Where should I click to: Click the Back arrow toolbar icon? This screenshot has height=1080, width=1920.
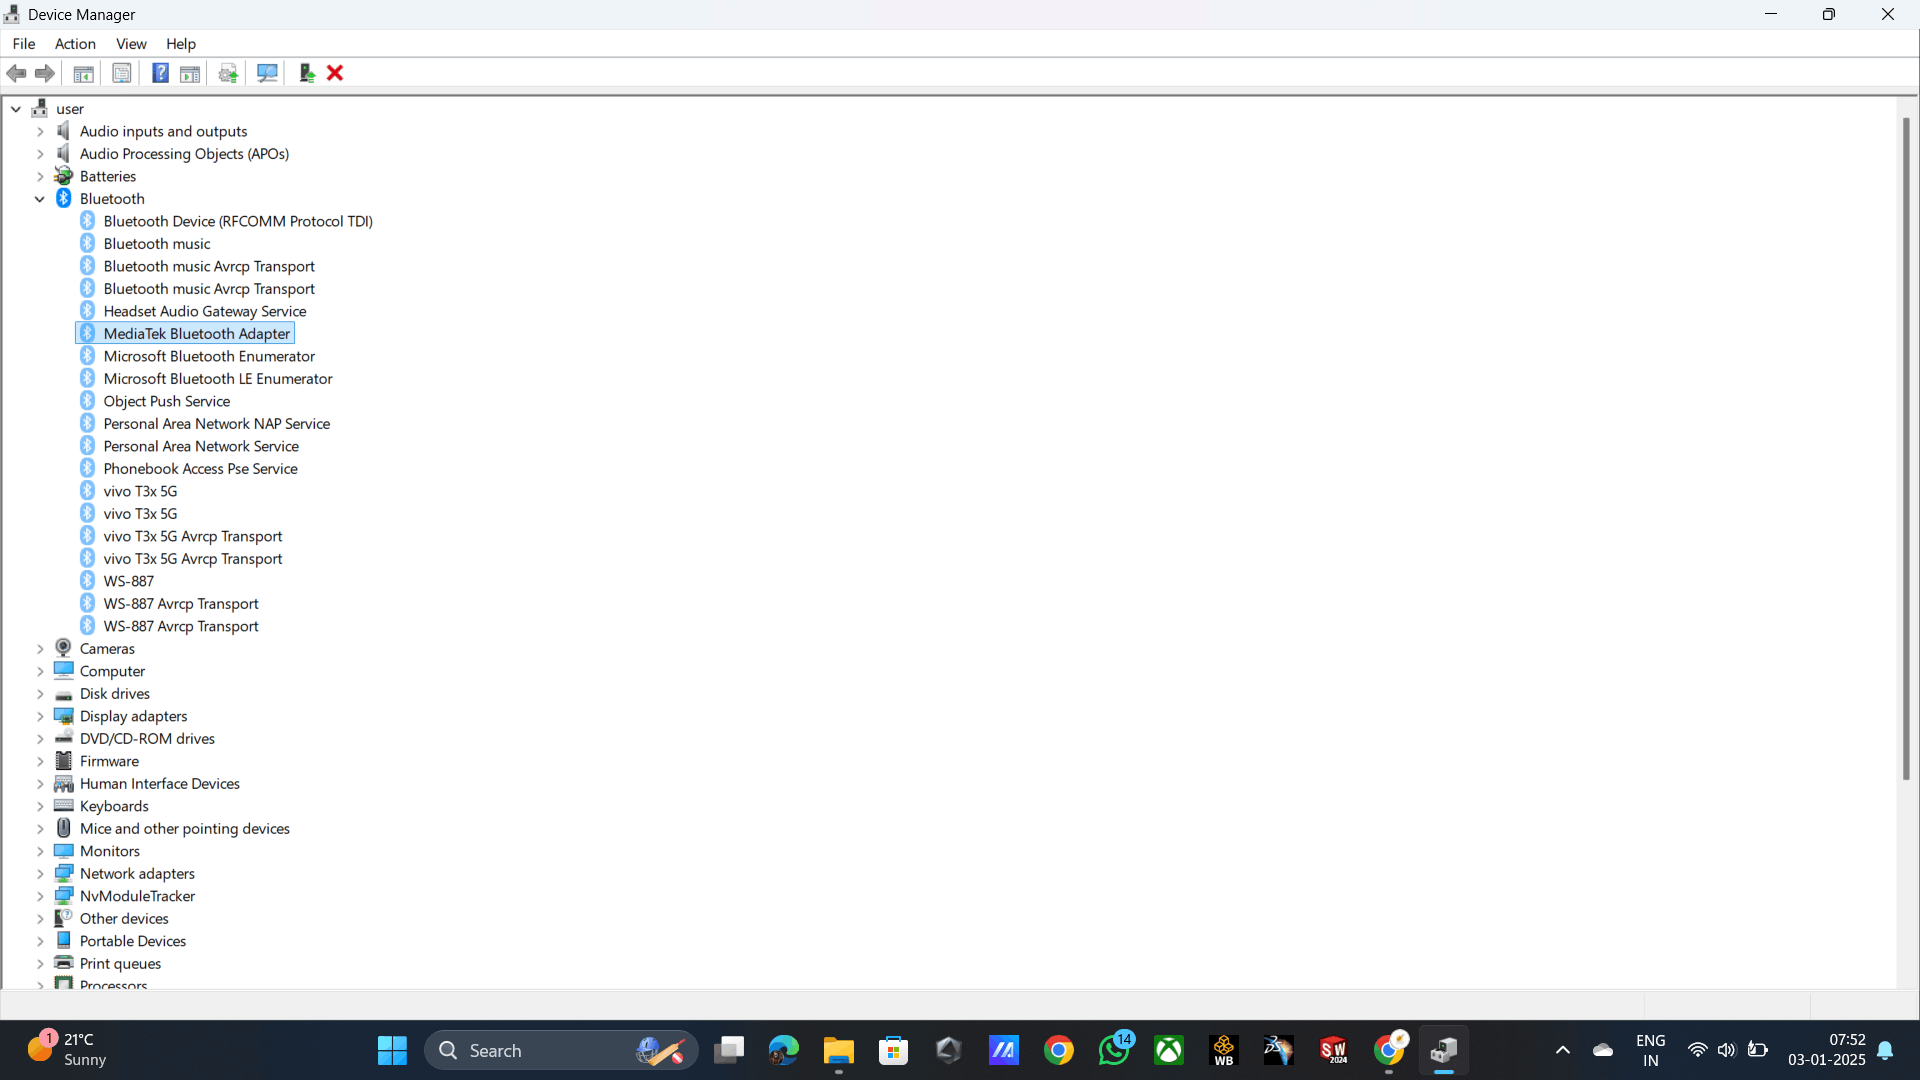tap(17, 73)
